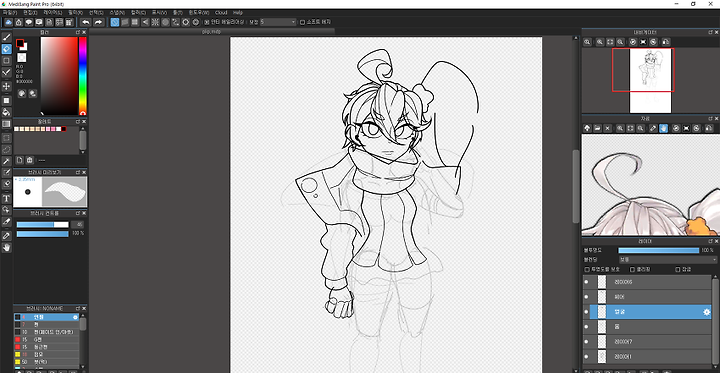This screenshot has height=373, width=720.
Task: Undock the color panel using its float icon
Action: click(78, 32)
